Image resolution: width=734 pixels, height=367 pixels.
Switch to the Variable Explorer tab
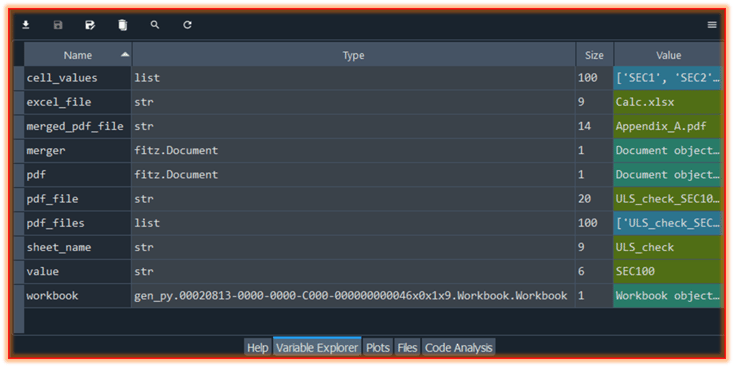(317, 348)
